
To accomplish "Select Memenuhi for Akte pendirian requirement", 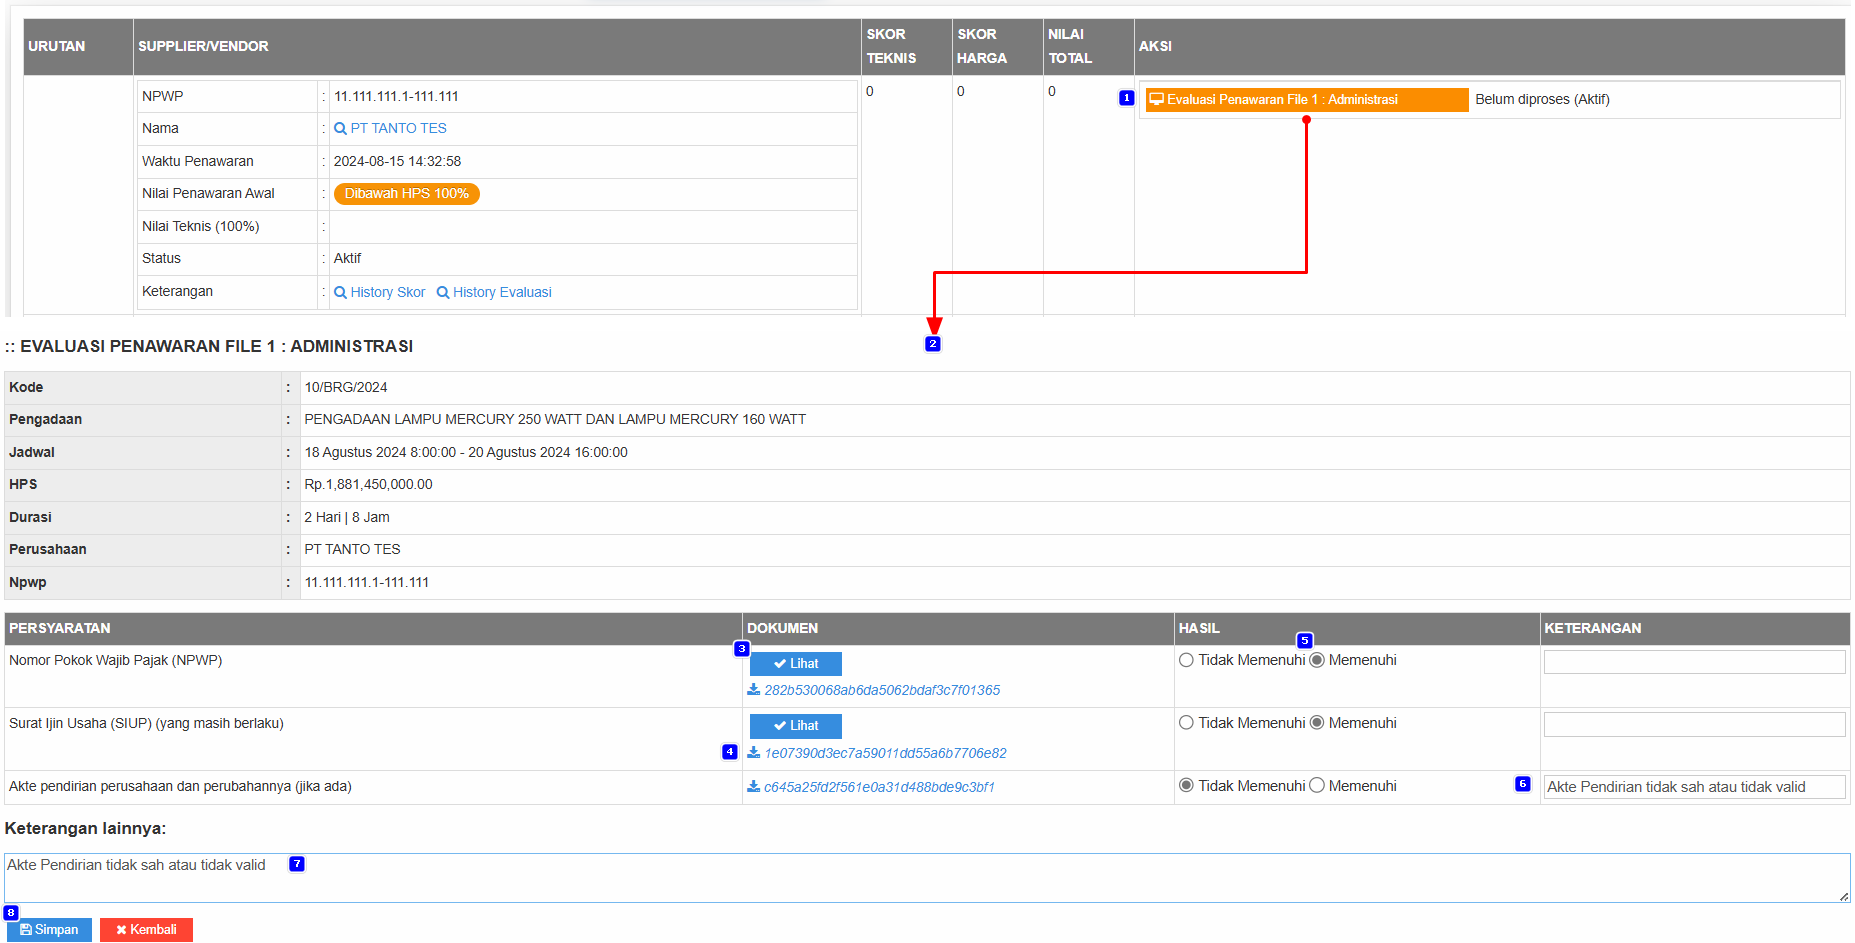I will tap(1317, 786).
